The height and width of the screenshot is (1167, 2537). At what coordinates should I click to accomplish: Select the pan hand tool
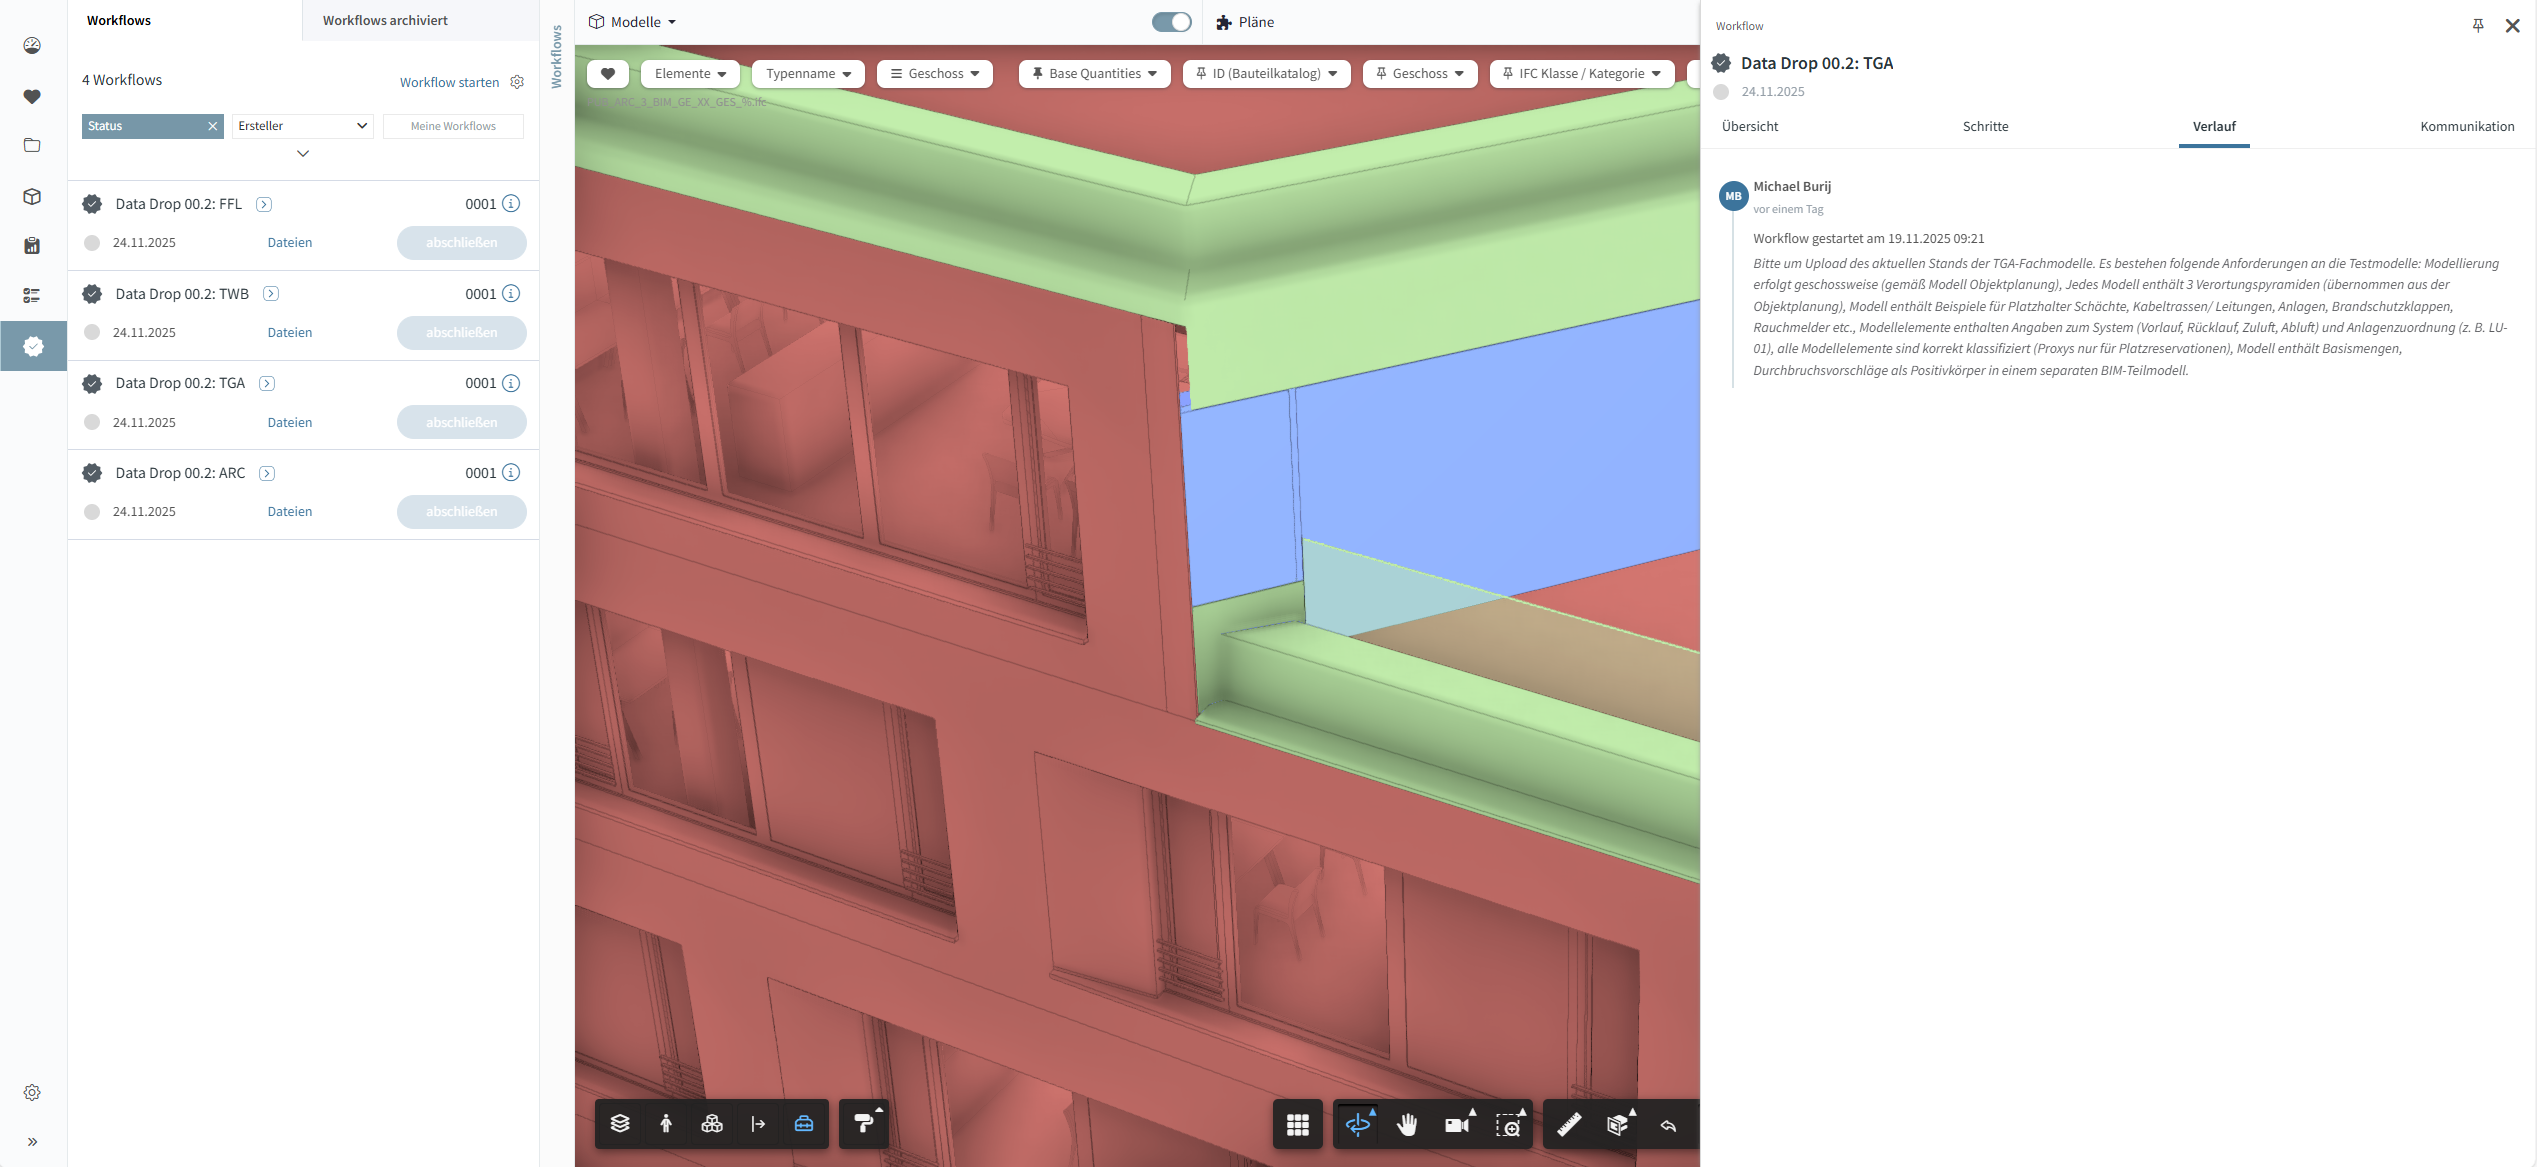(1407, 1125)
